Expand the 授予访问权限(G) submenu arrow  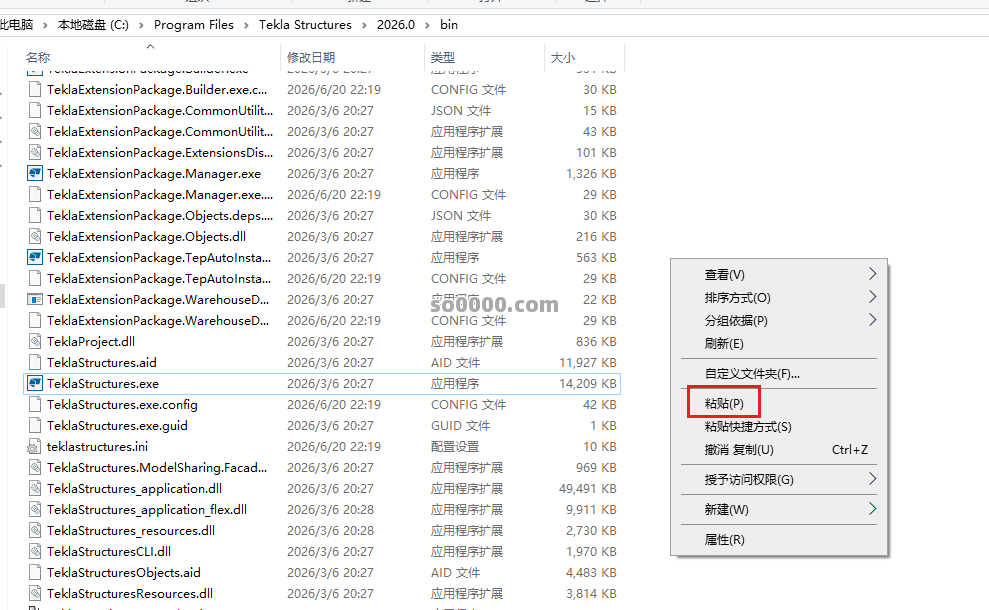pos(872,479)
